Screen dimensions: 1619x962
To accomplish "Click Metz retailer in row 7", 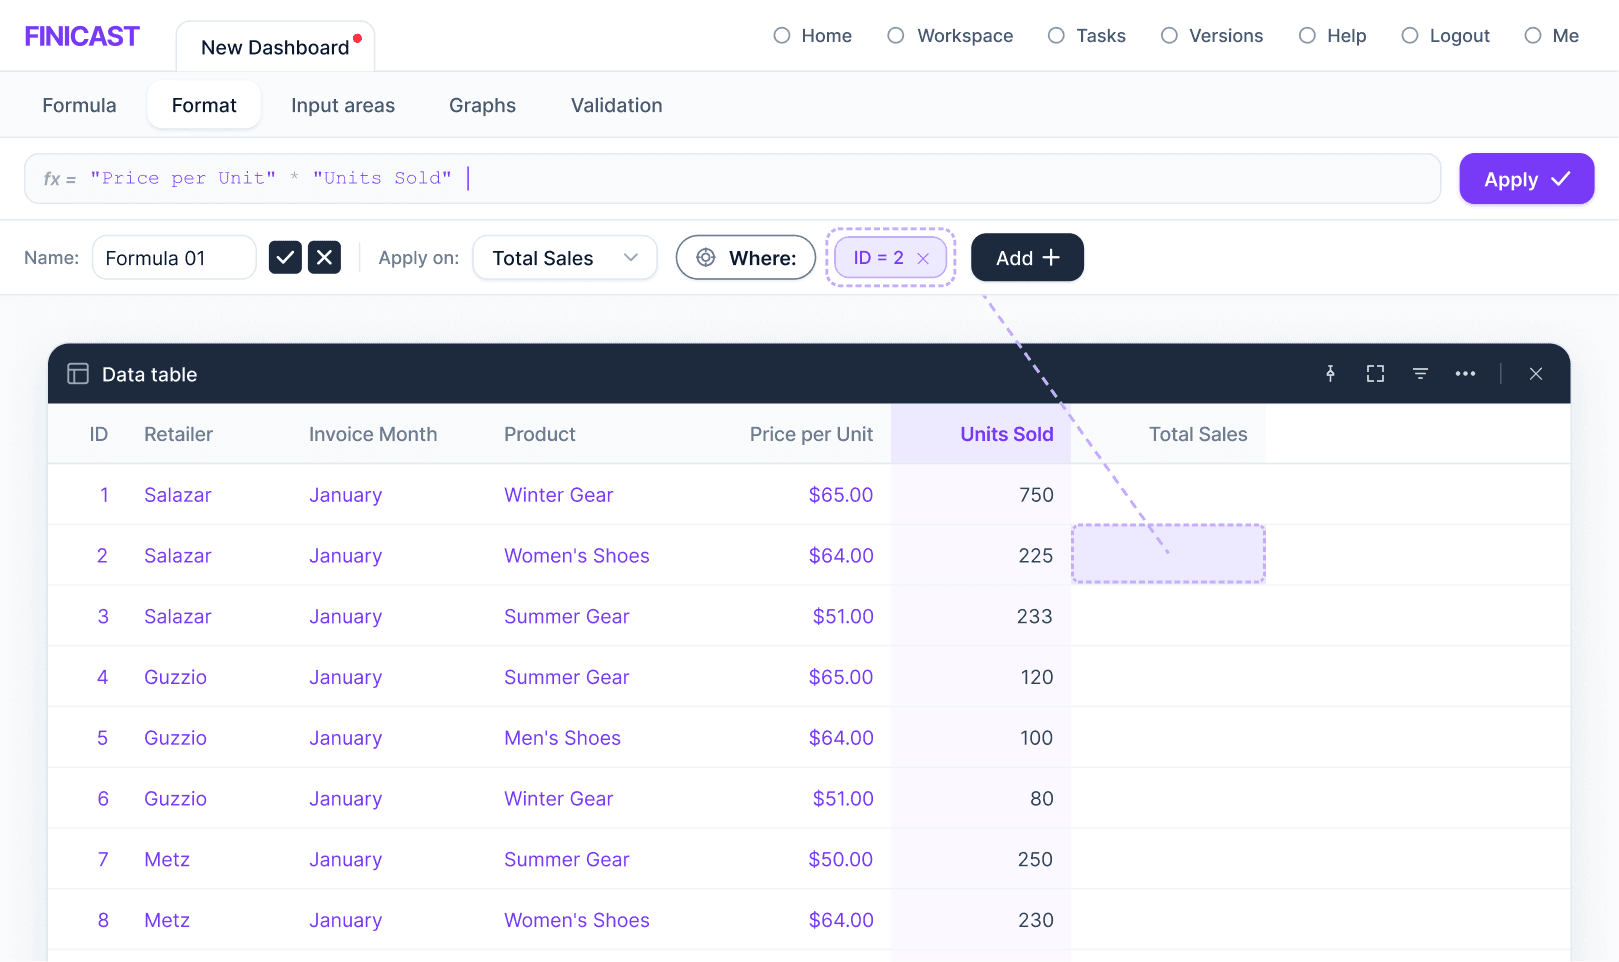I will tap(167, 860).
